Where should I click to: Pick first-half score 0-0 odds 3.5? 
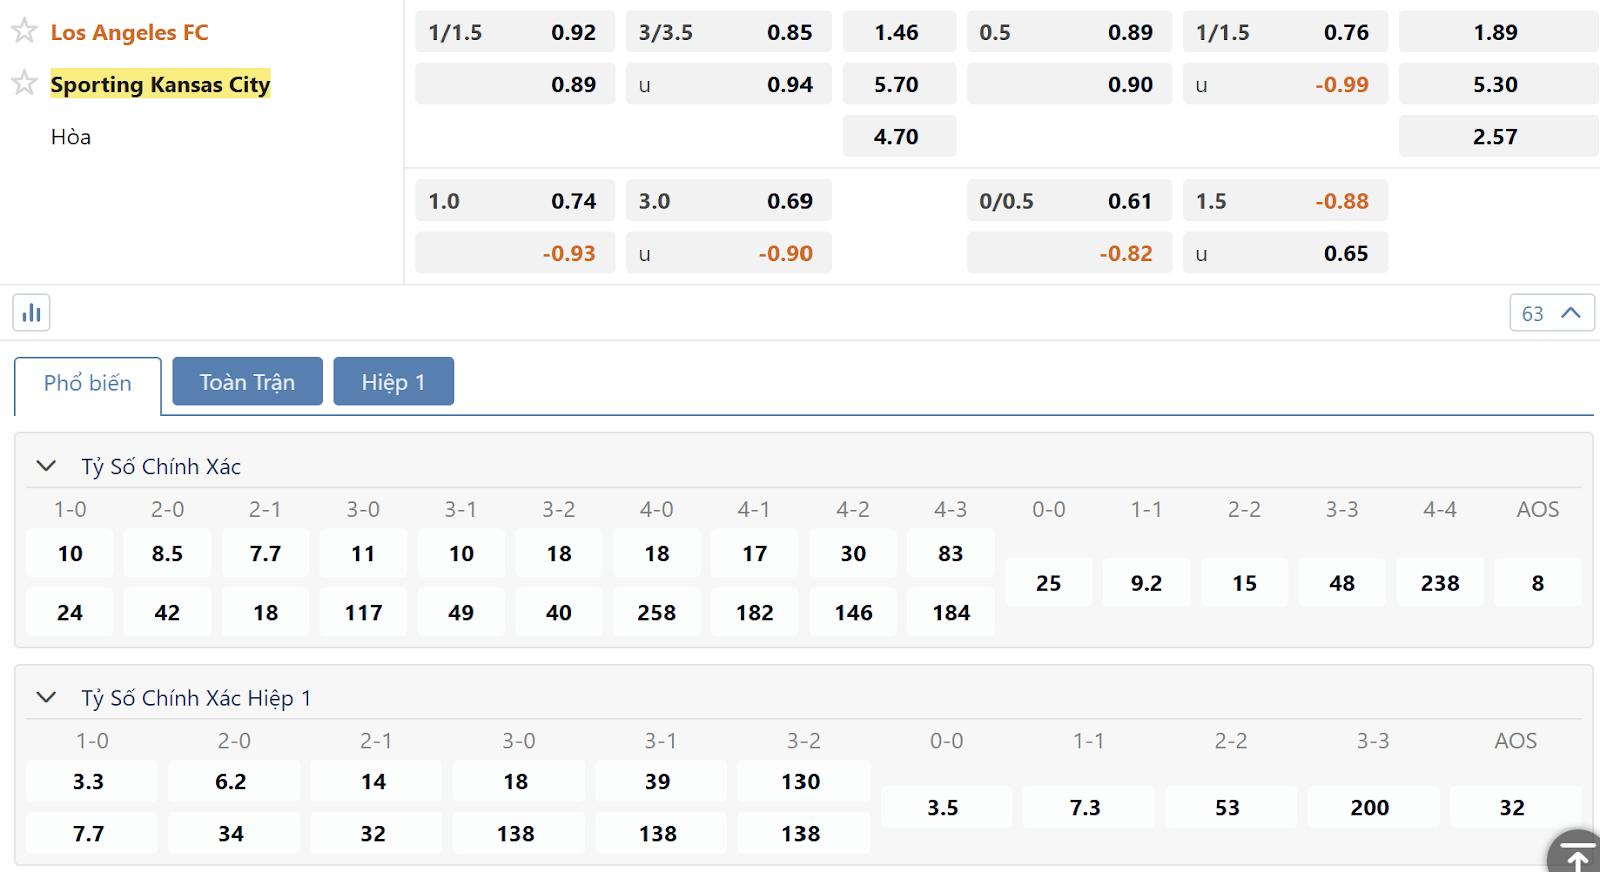click(x=946, y=807)
